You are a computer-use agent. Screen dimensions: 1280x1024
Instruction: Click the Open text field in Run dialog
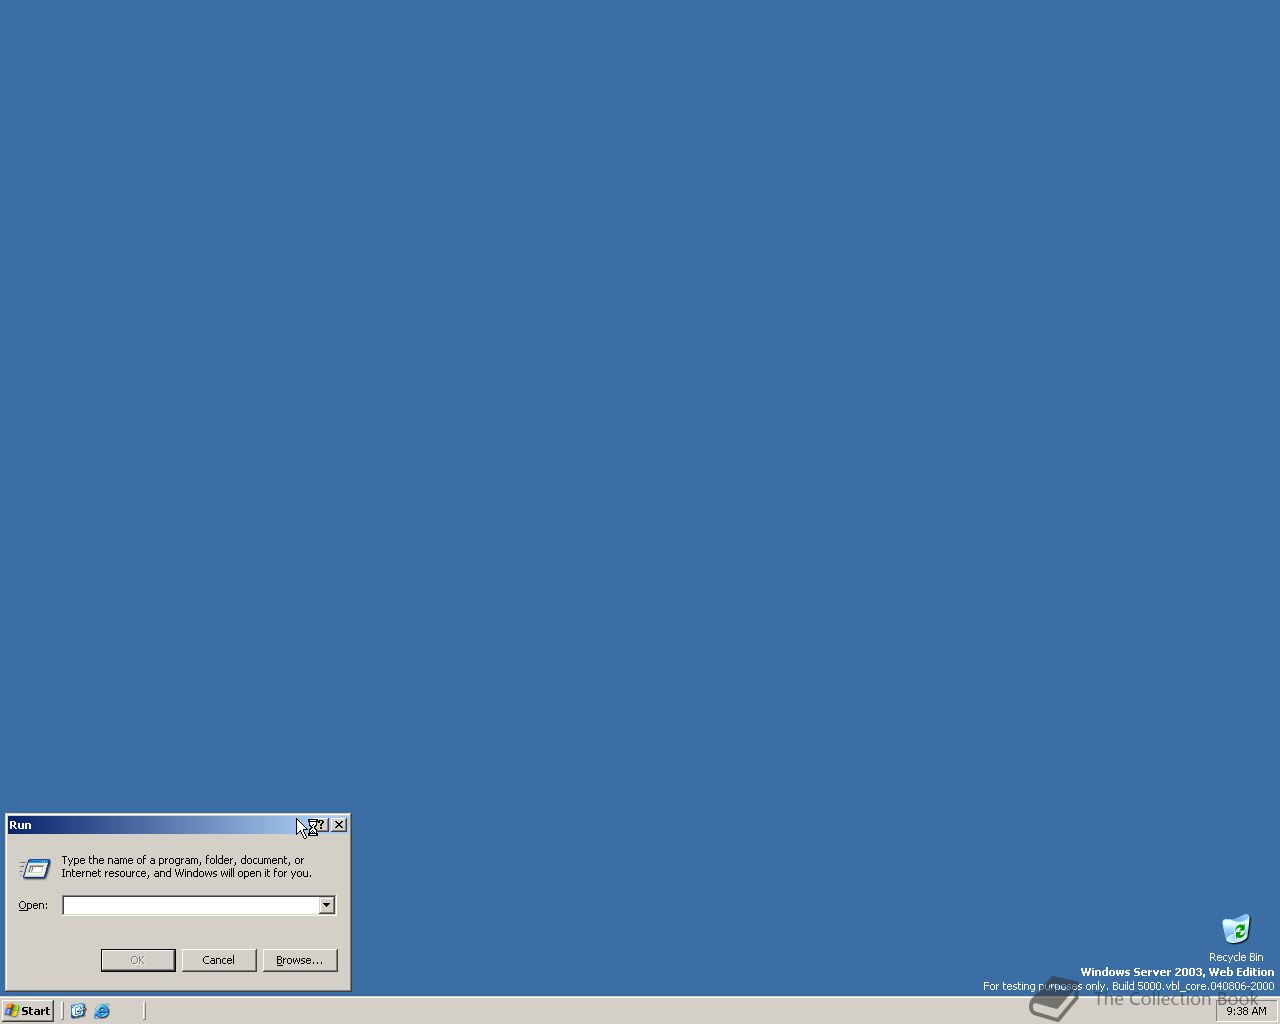point(190,905)
